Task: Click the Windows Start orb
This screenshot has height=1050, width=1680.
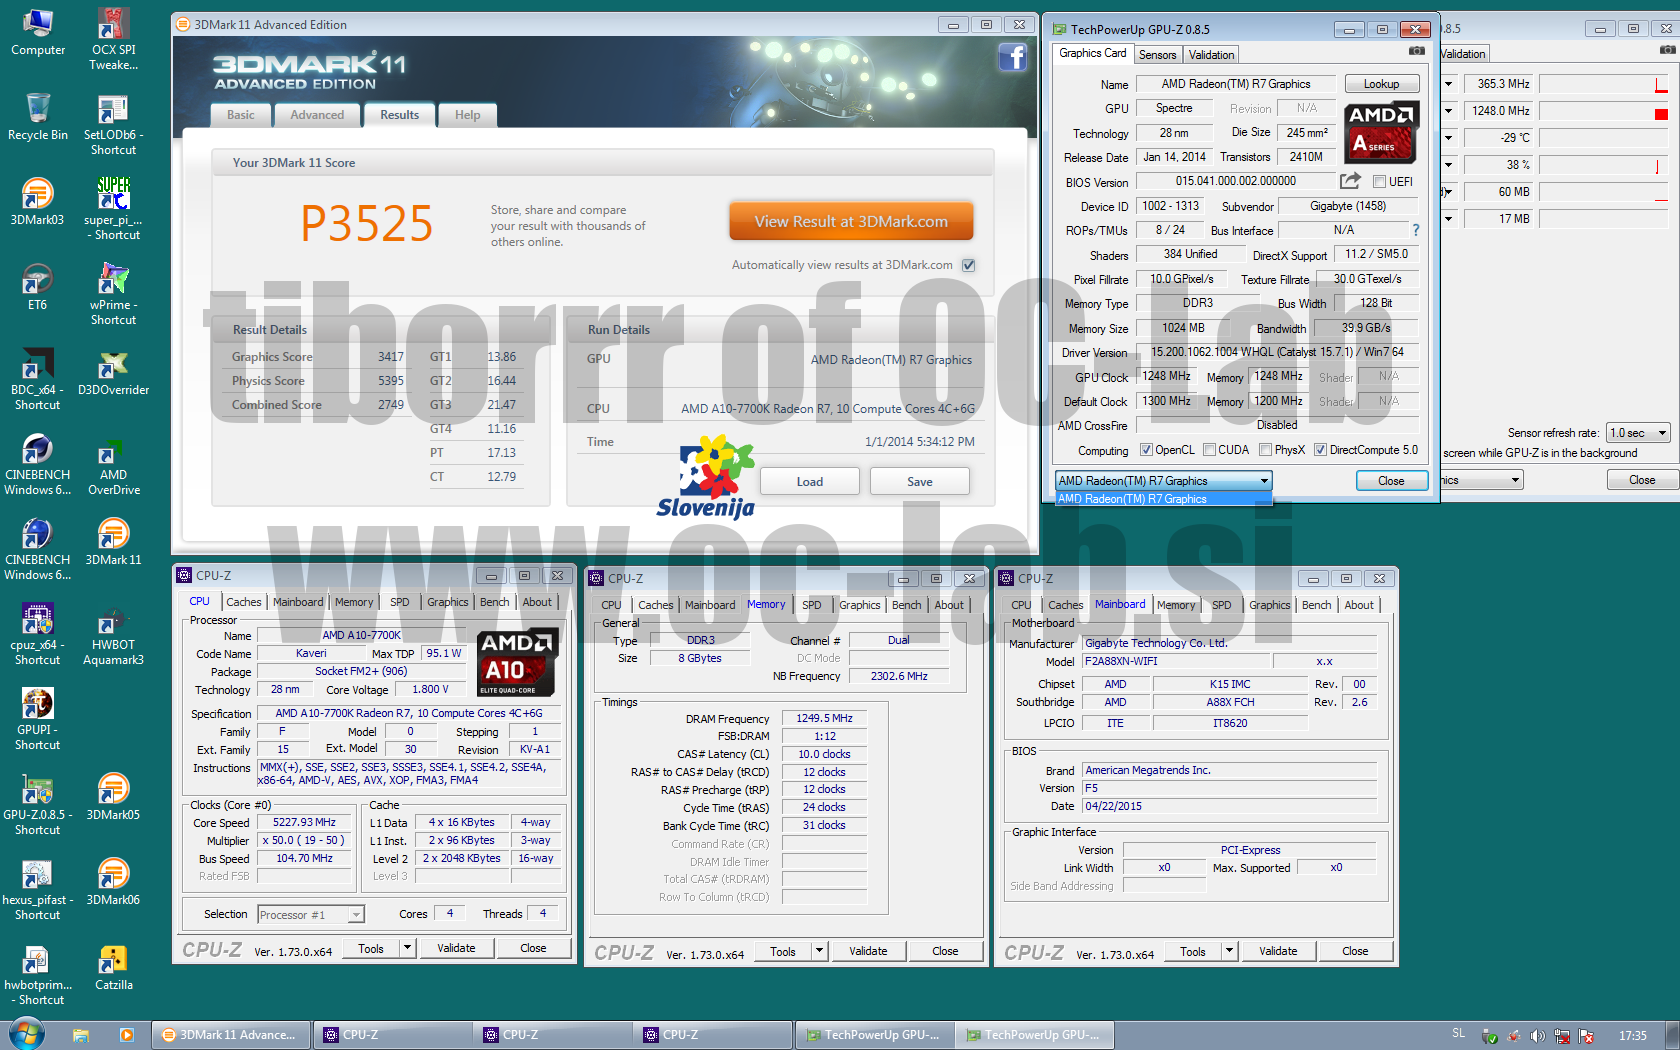Action: click(27, 1034)
